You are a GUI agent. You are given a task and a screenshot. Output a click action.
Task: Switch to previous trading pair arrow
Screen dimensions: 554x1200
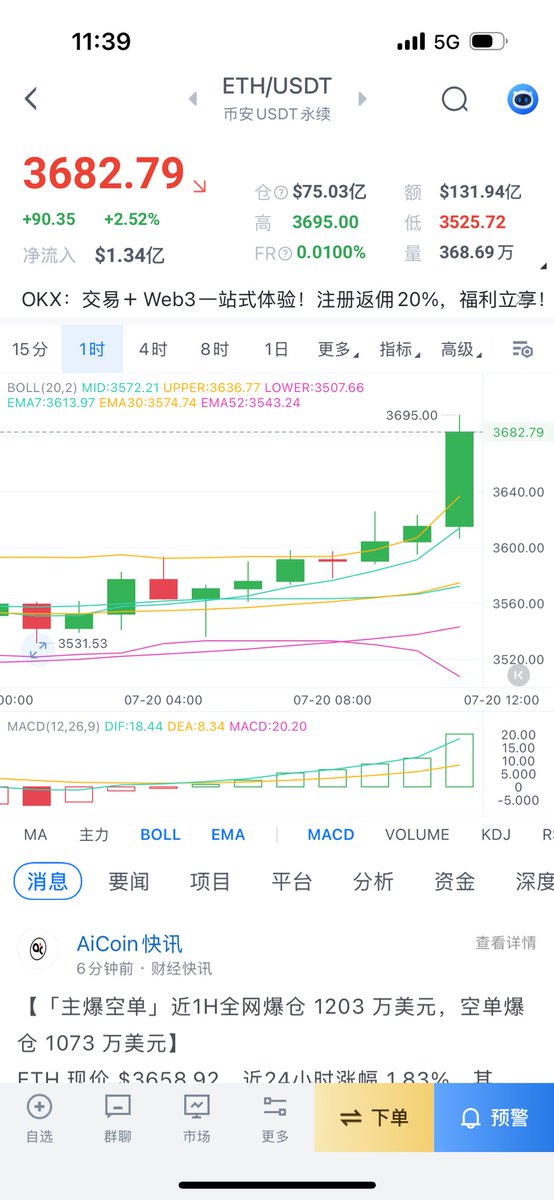tap(193, 99)
